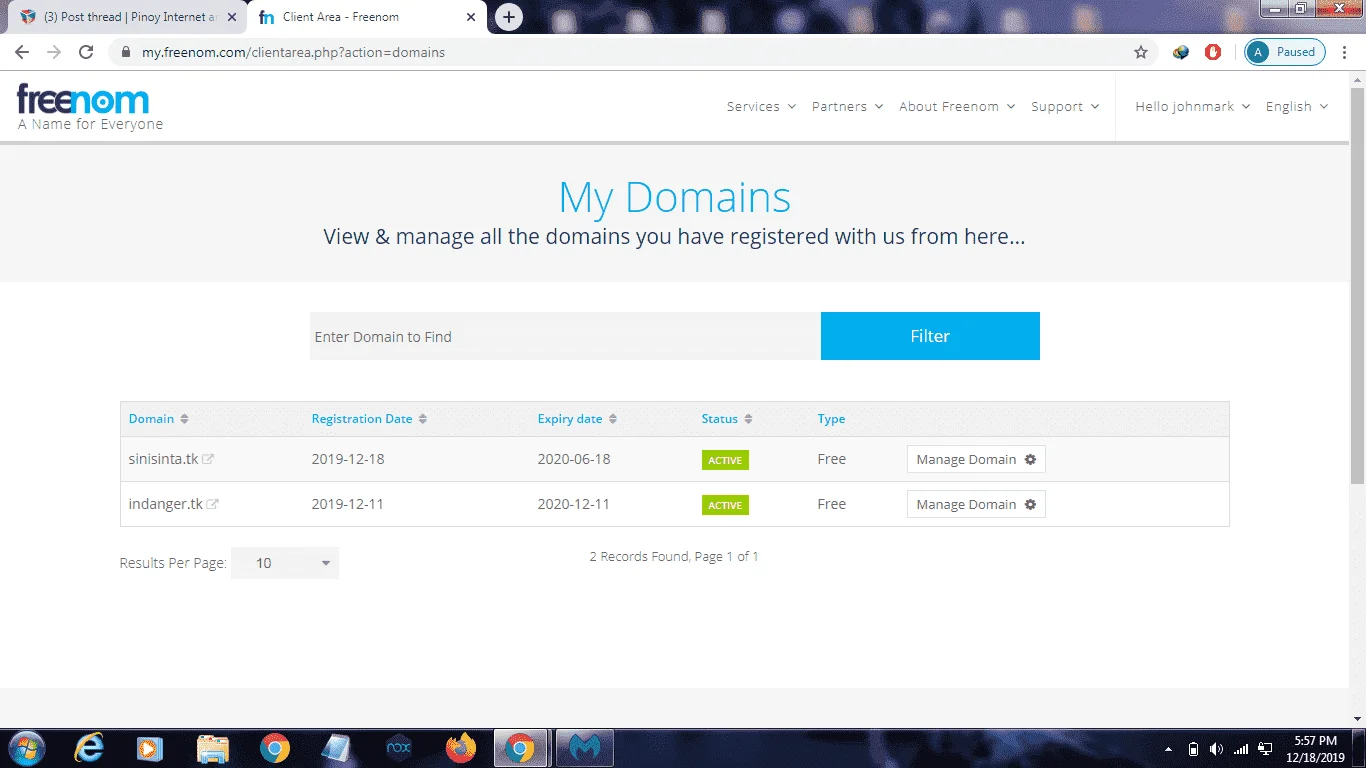The height and width of the screenshot is (768, 1366).
Task: Bookmark this page with the star icon
Action: click(1141, 52)
